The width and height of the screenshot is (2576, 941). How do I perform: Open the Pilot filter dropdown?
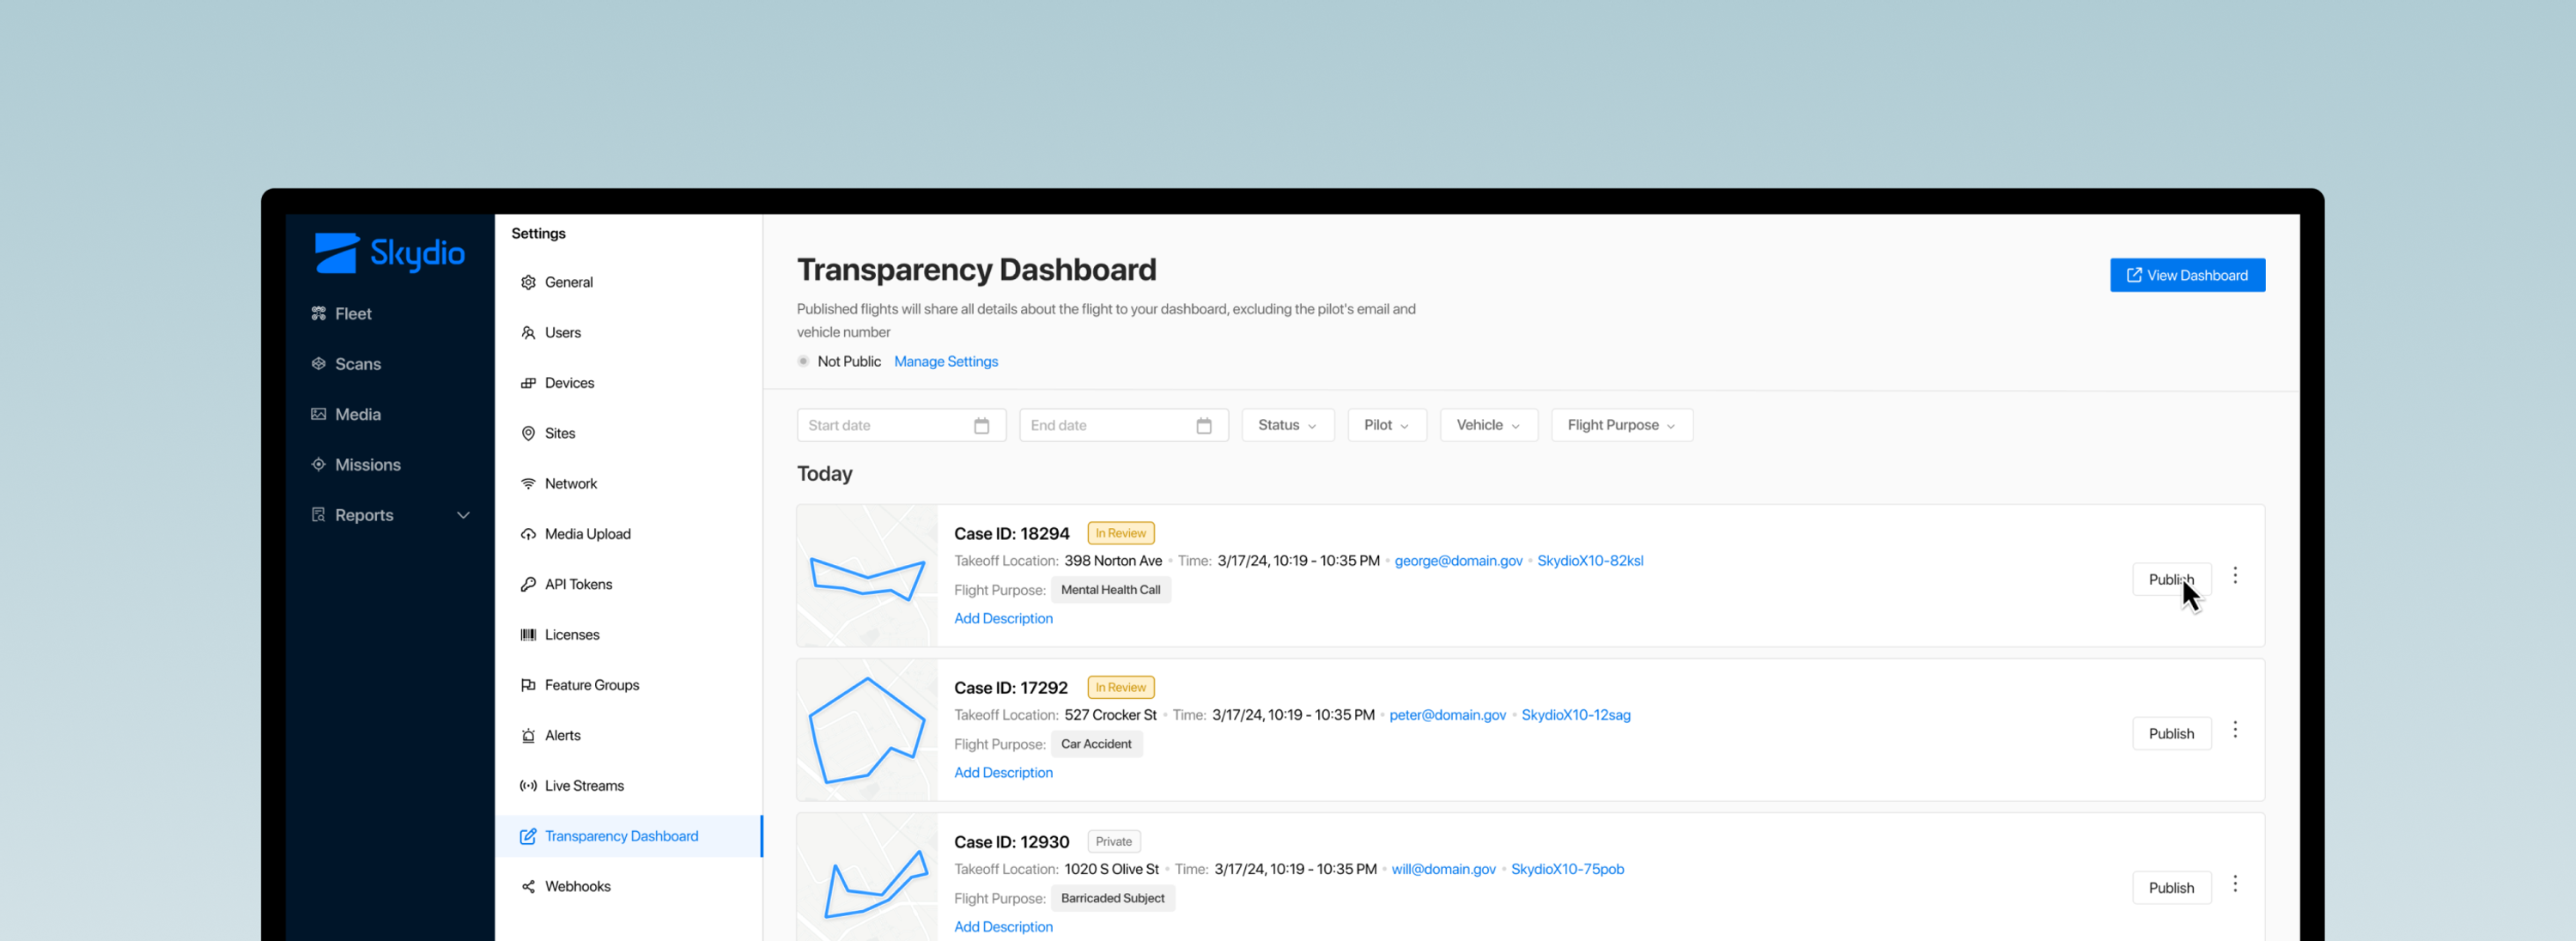pos(1385,423)
